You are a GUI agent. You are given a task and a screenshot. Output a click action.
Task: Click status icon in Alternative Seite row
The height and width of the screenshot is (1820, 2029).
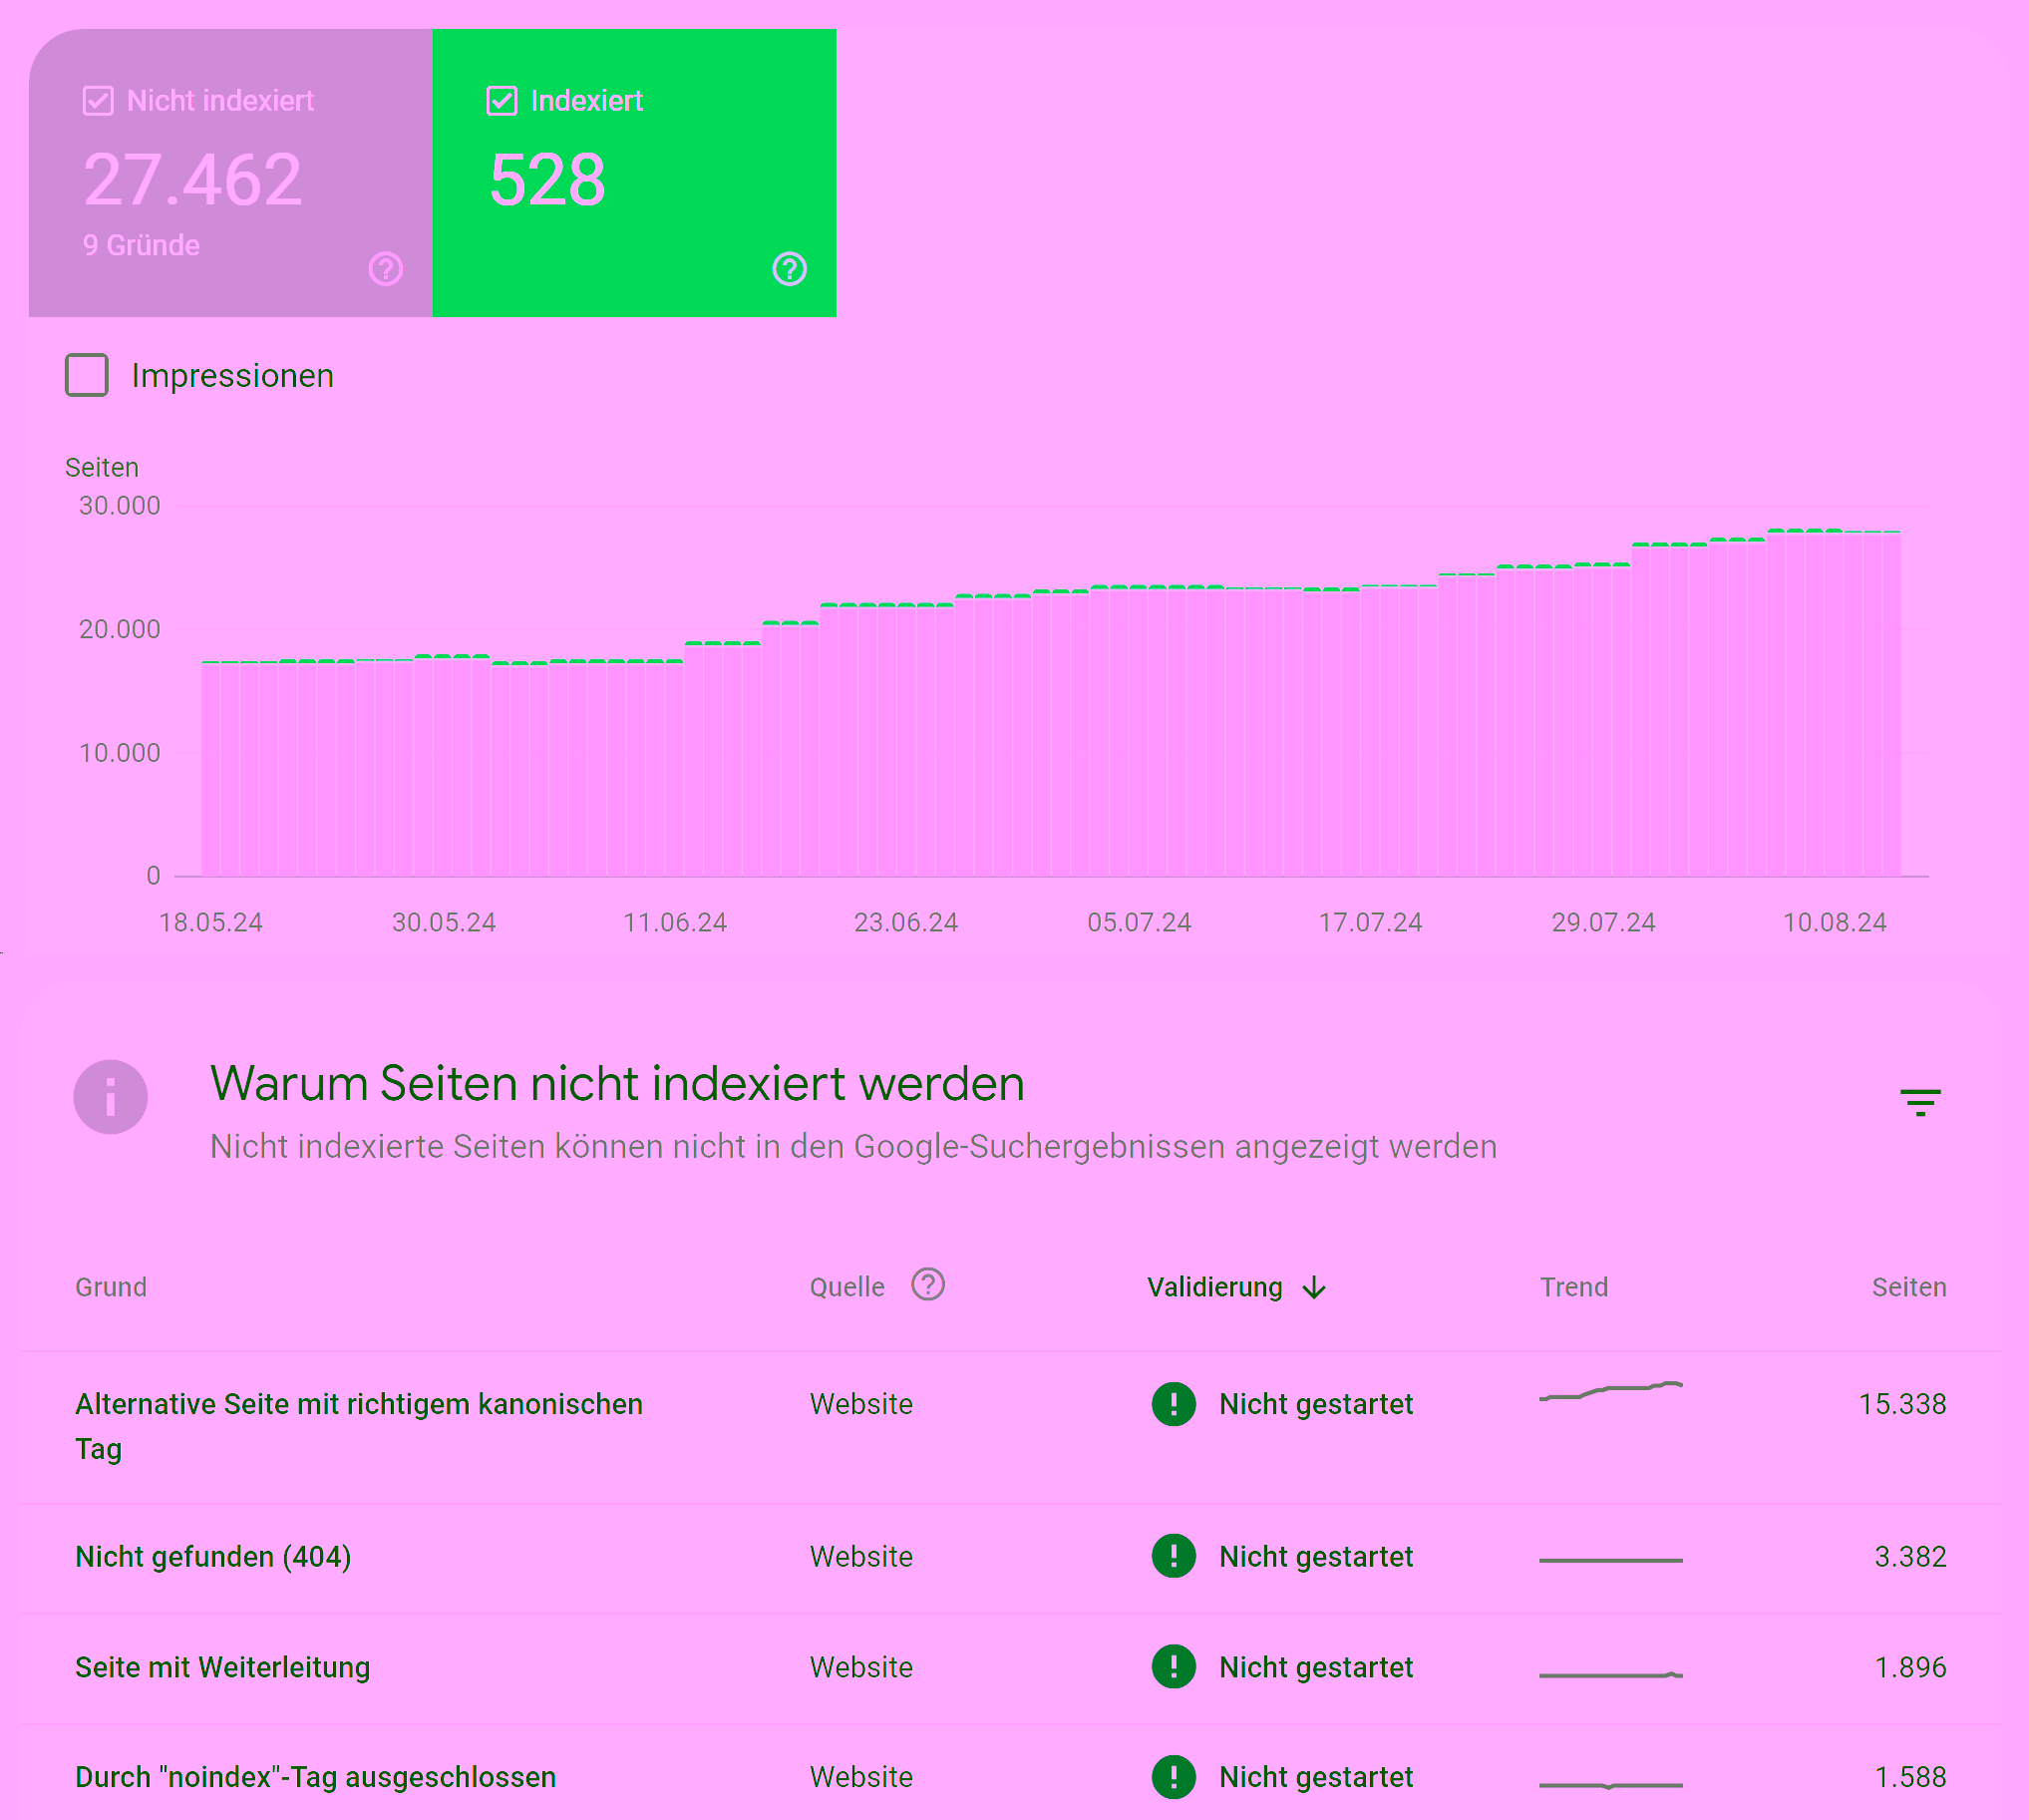(x=1173, y=1404)
